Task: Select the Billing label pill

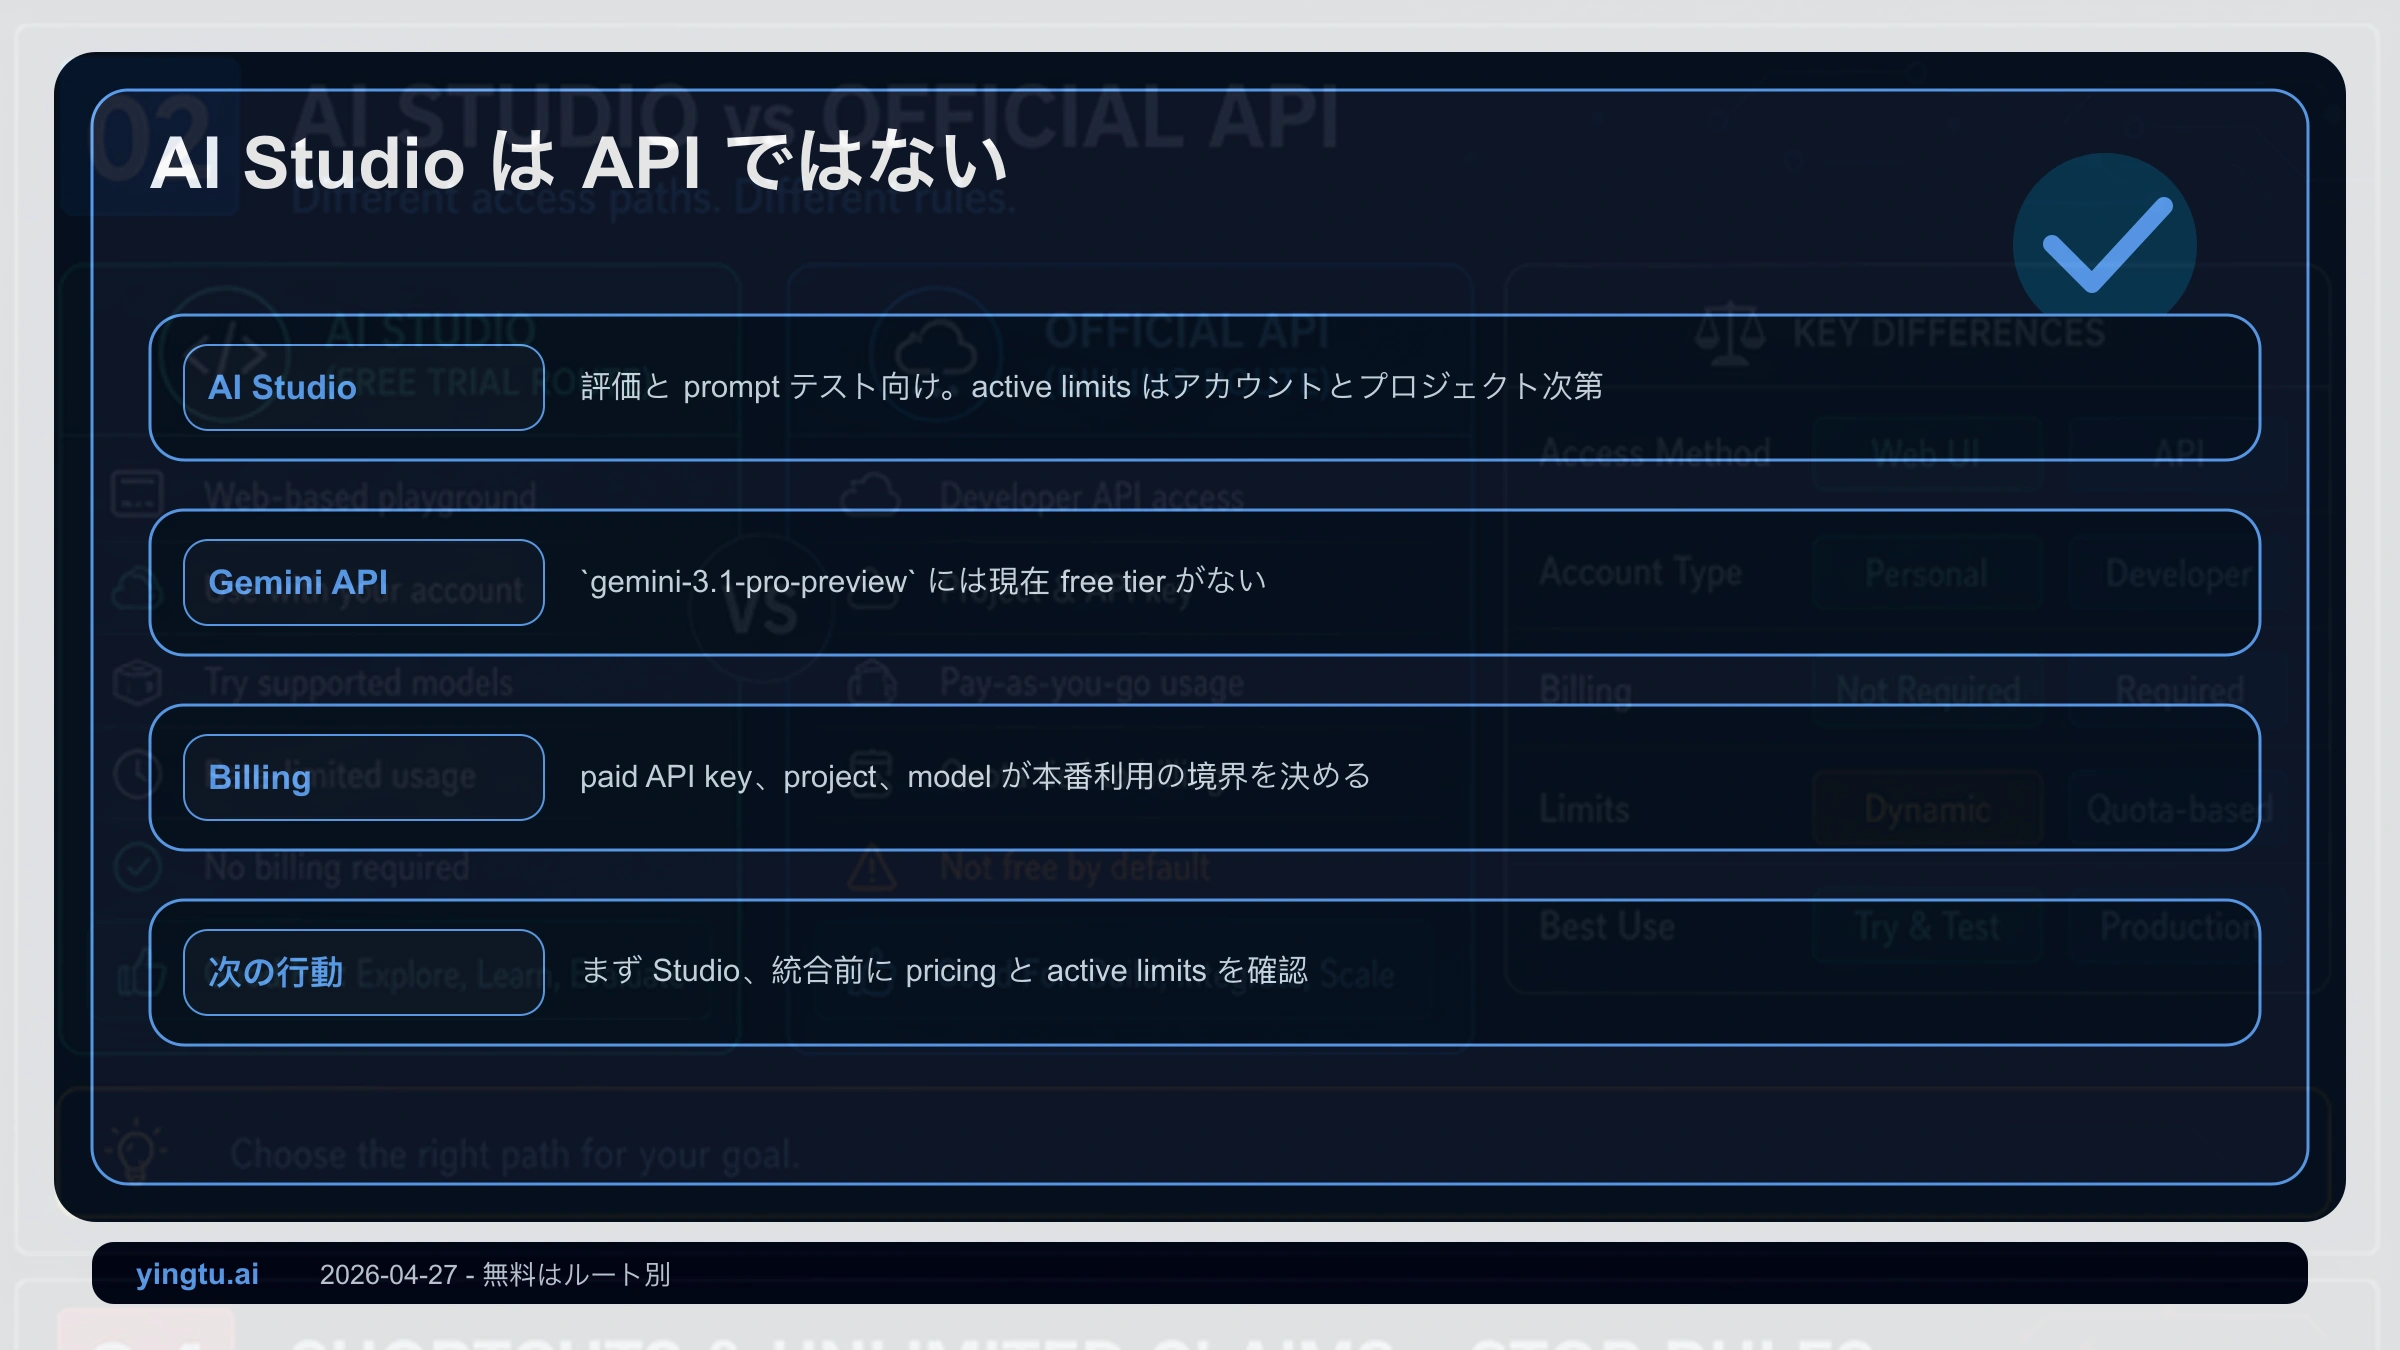Action: click(364, 777)
